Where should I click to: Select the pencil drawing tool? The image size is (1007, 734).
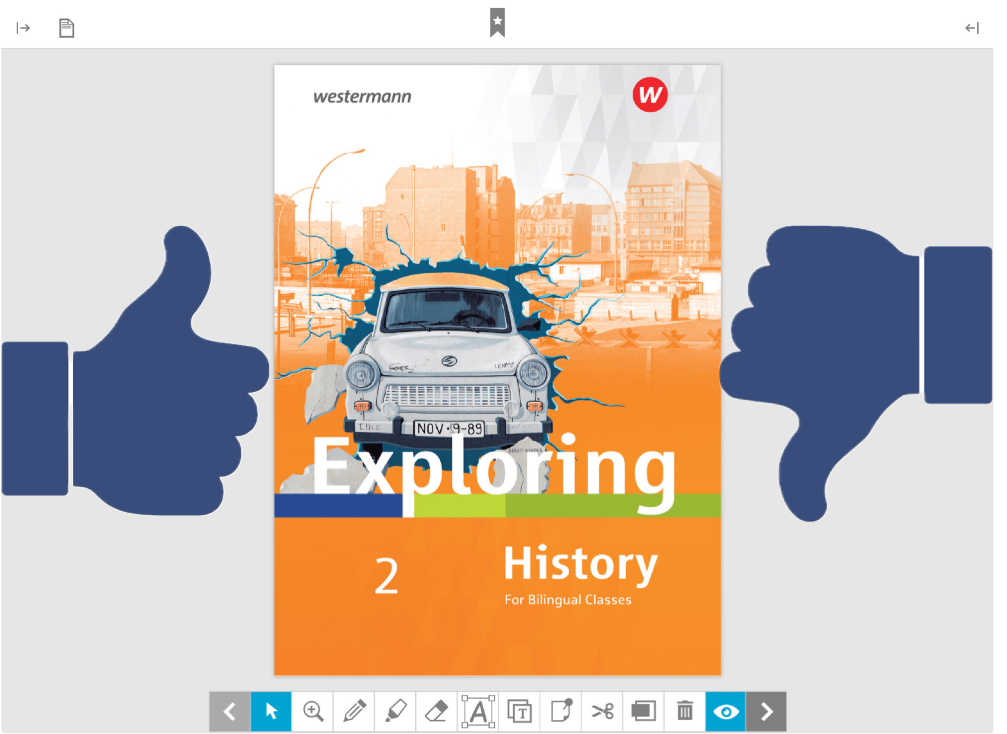point(354,711)
